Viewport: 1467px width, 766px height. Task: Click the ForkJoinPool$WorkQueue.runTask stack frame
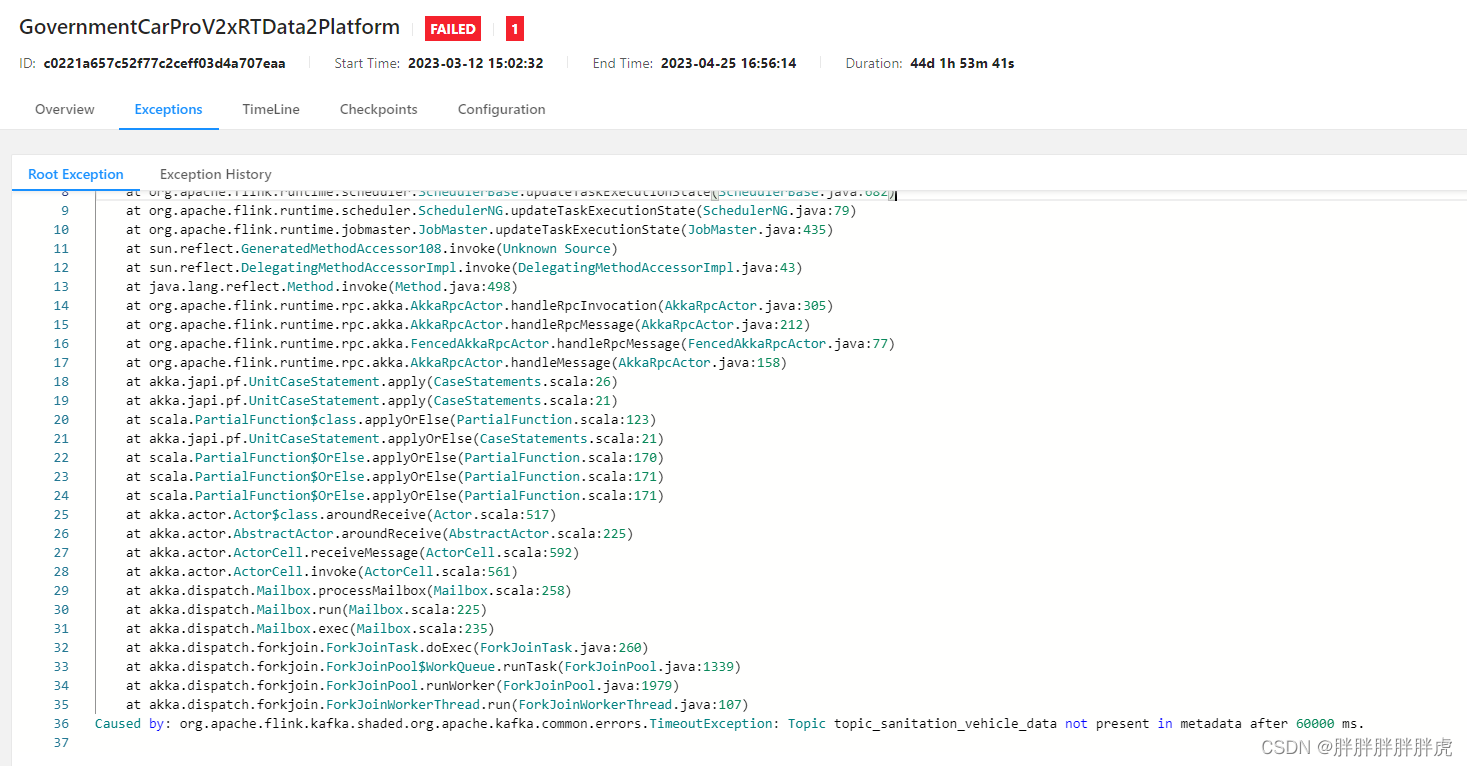point(433,667)
